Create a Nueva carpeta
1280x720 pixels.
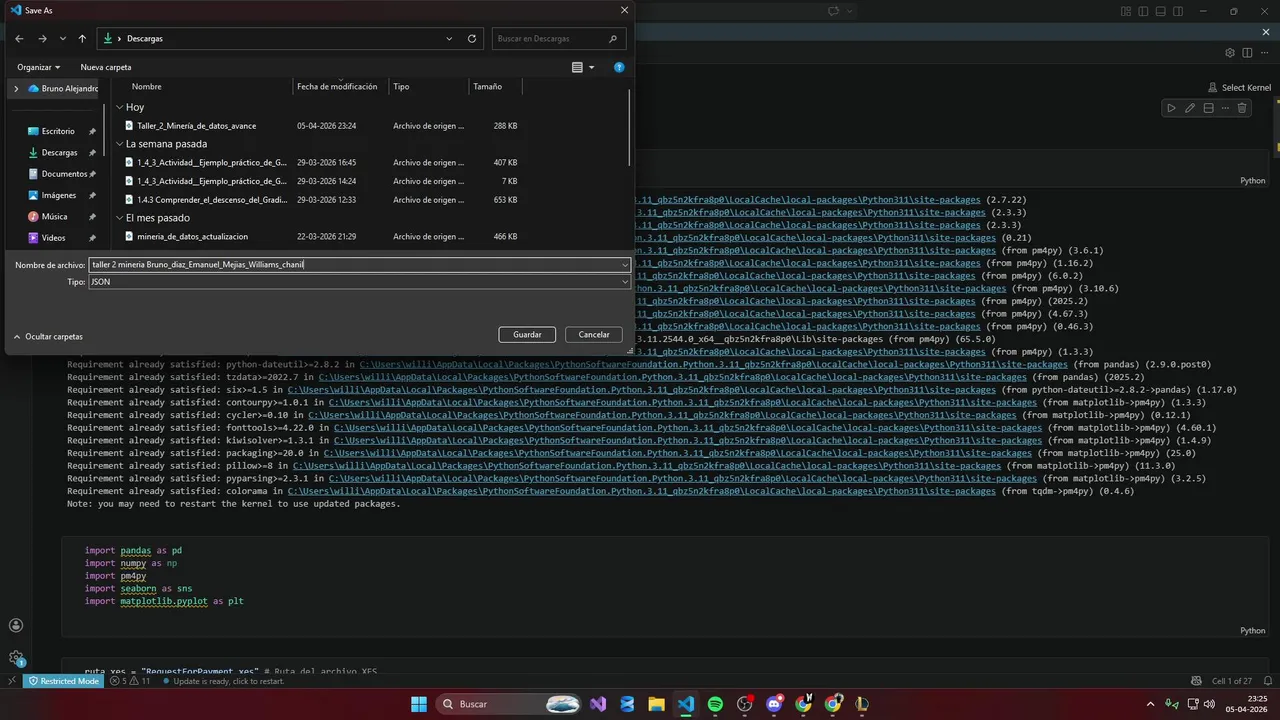(106, 67)
